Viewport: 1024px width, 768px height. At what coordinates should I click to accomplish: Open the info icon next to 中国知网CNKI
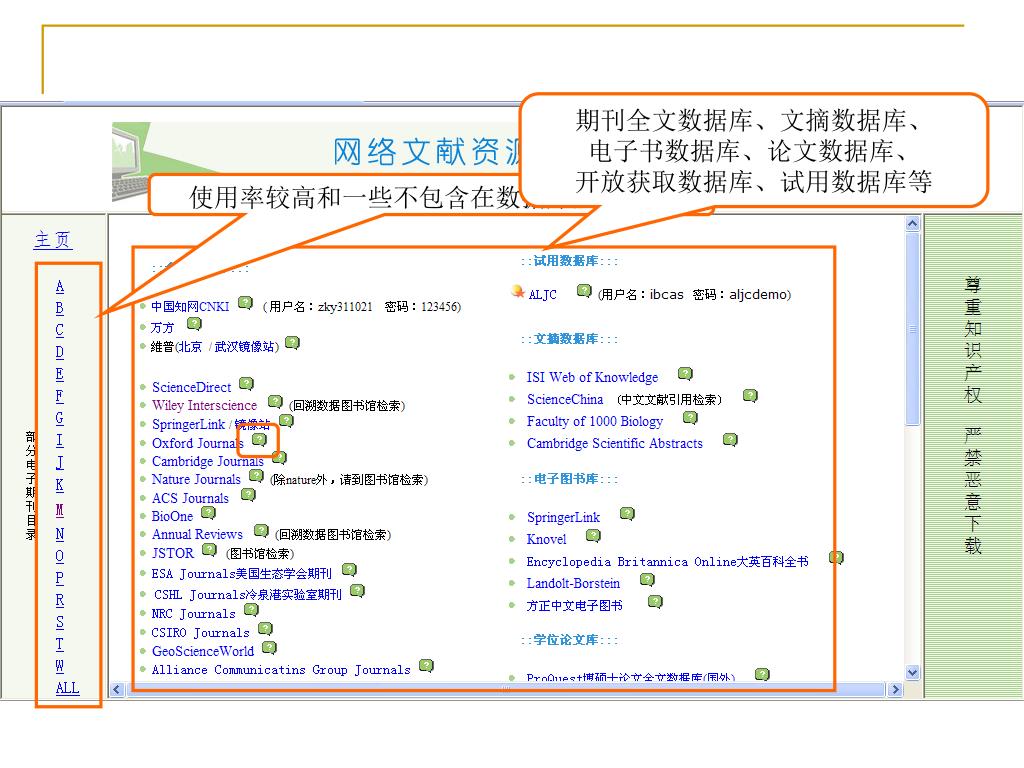click(246, 303)
